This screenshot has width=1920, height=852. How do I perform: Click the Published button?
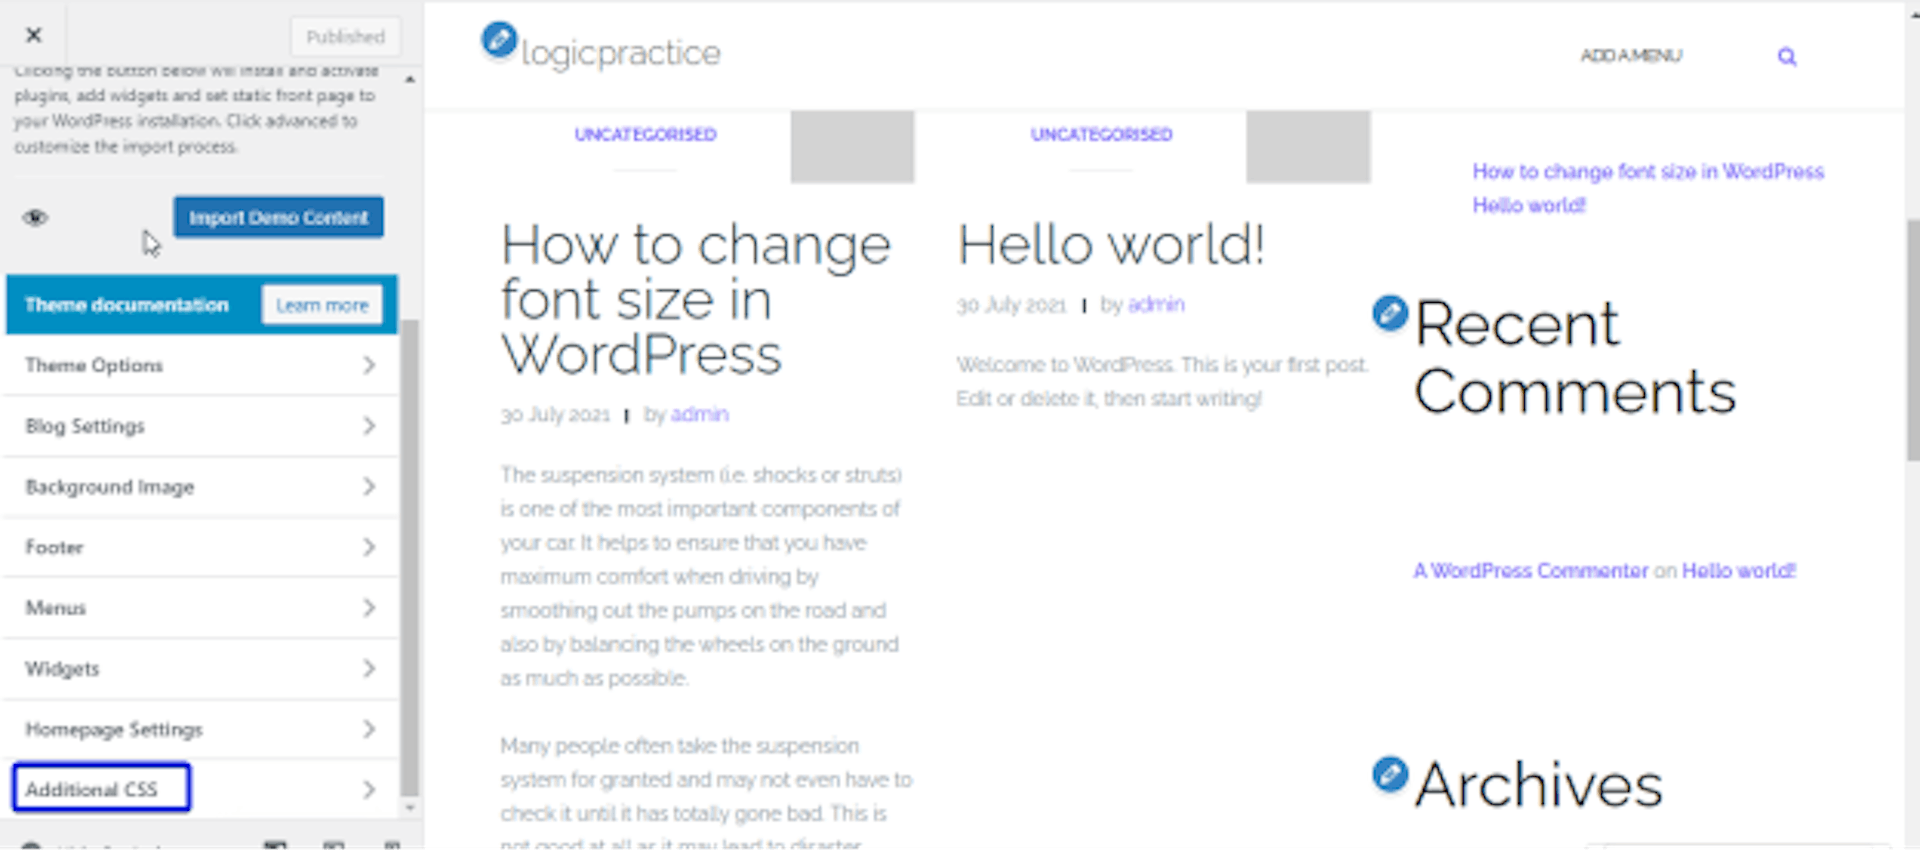click(345, 37)
